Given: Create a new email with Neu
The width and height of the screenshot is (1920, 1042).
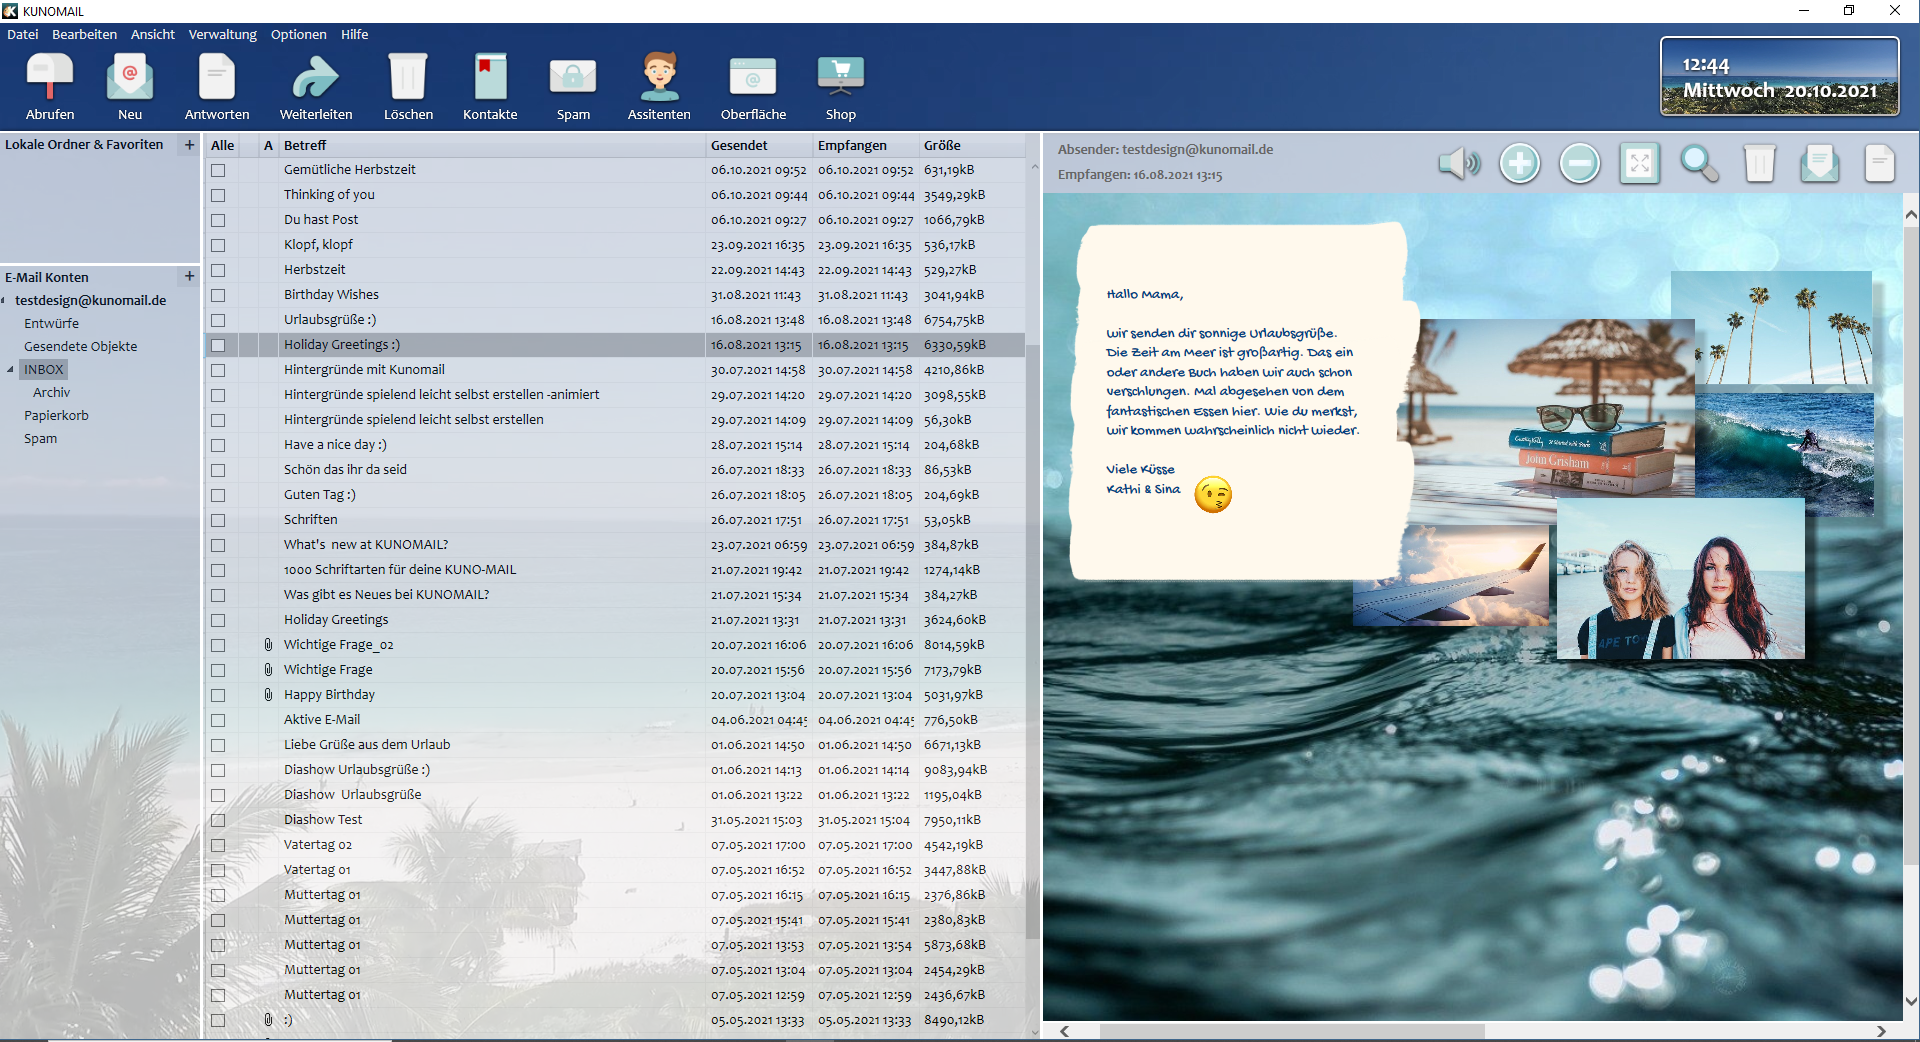Looking at the screenshot, I should point(130,78).
